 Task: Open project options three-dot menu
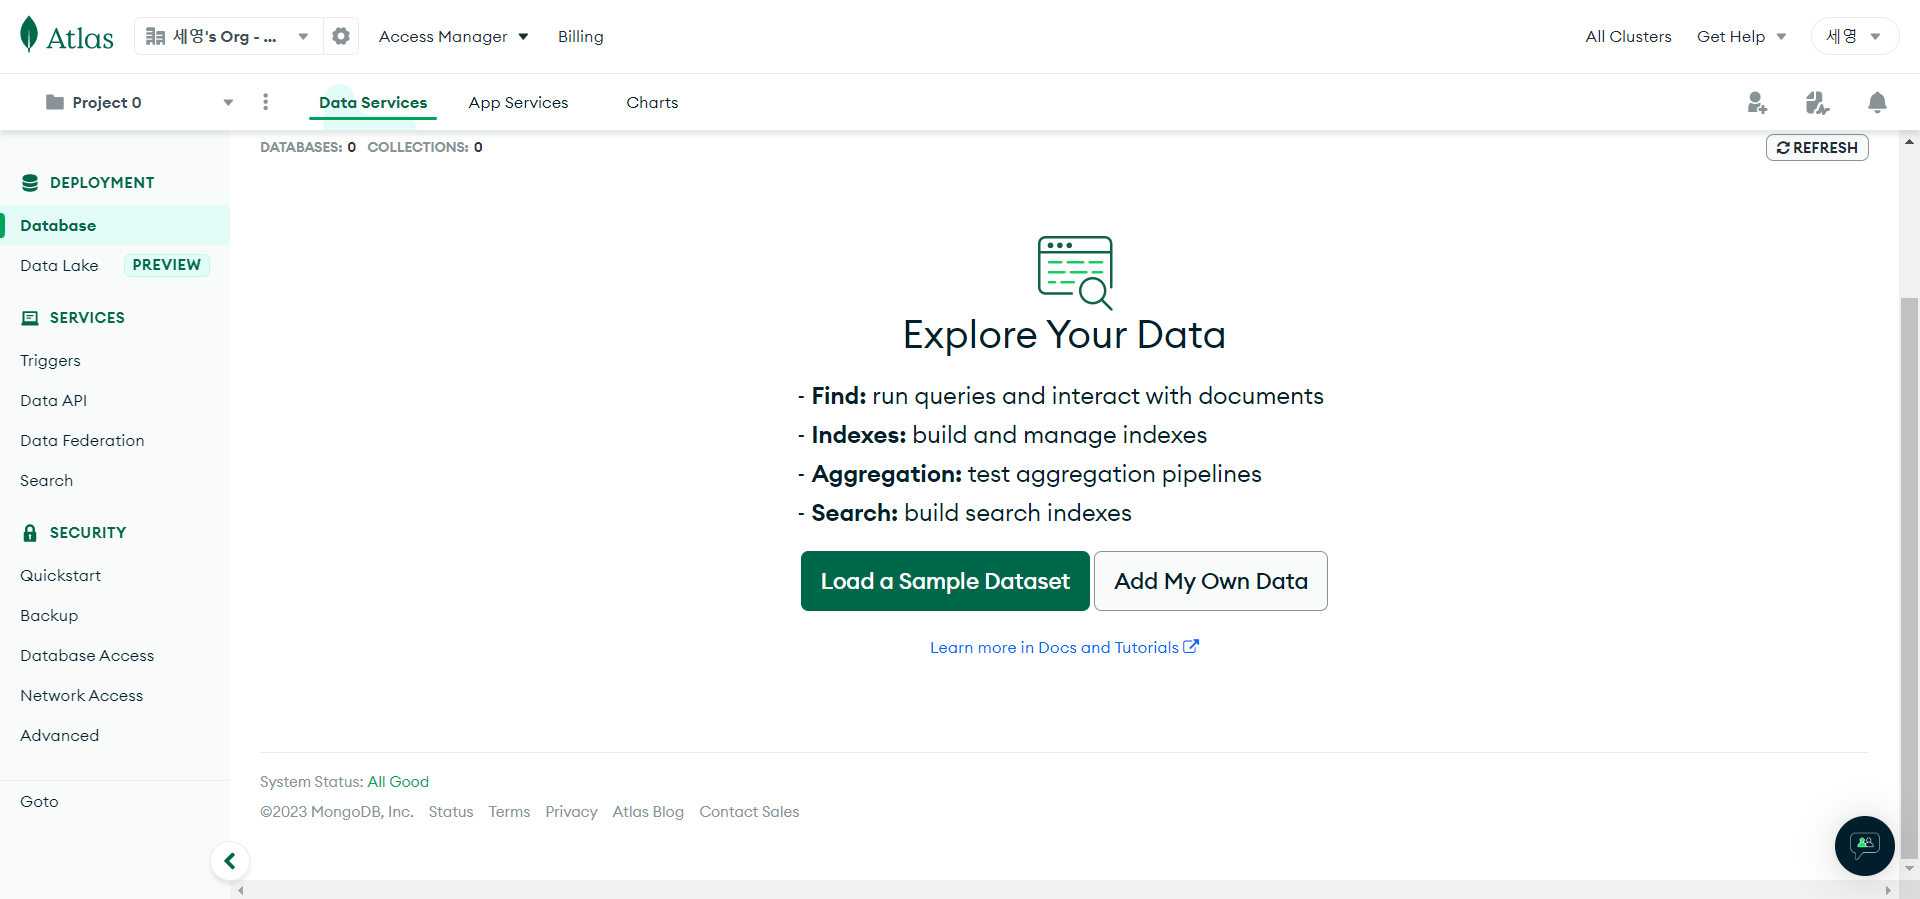tap(265, 102)
